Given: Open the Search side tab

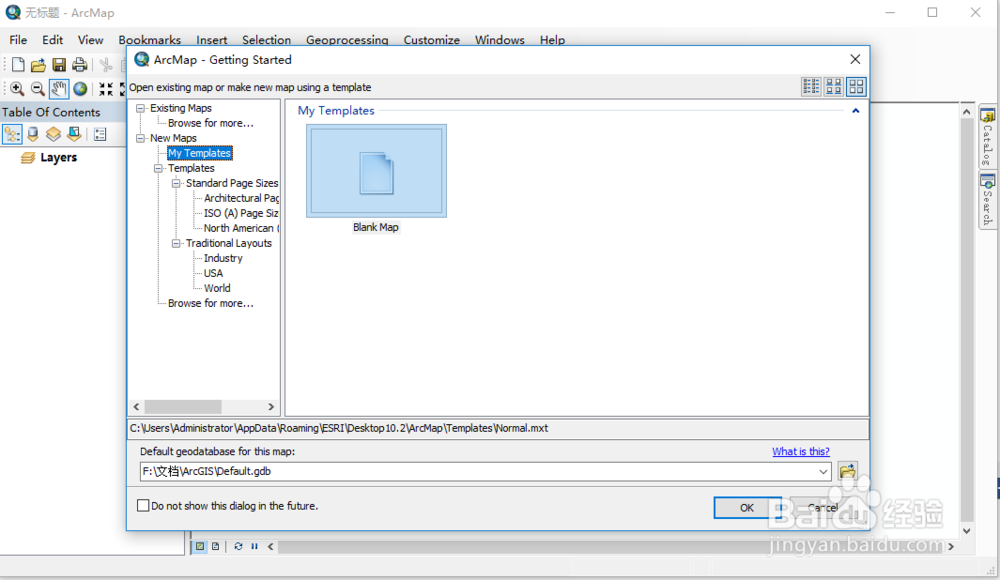Looking at the screenshot, I should pos(987,200).
